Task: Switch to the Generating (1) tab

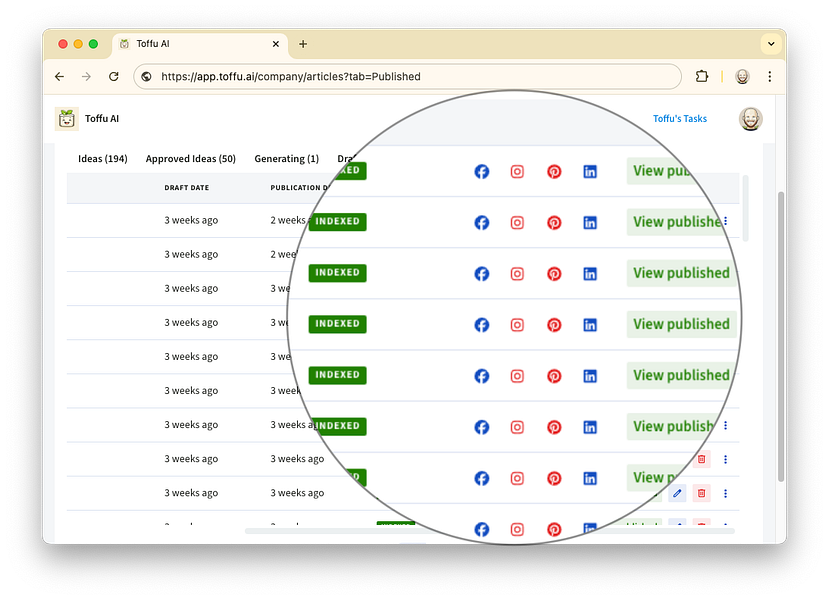Action: (287, 159)
